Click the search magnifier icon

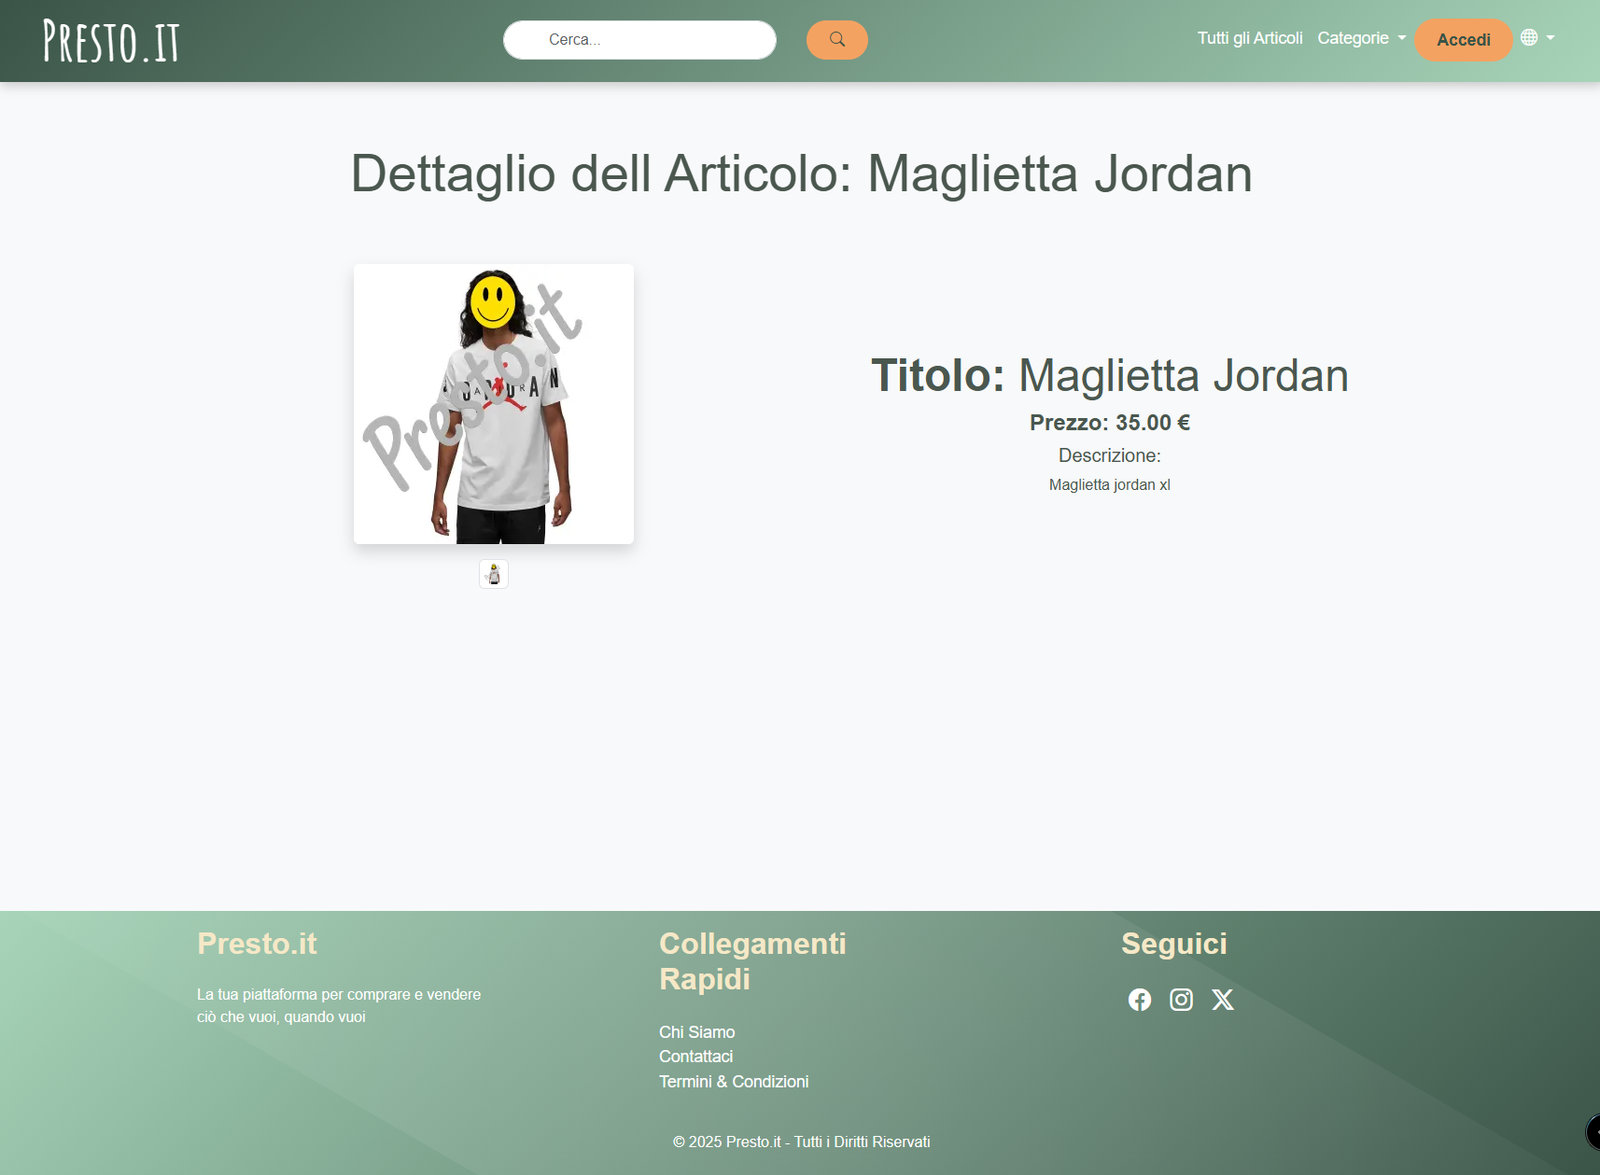pos(836,39)
